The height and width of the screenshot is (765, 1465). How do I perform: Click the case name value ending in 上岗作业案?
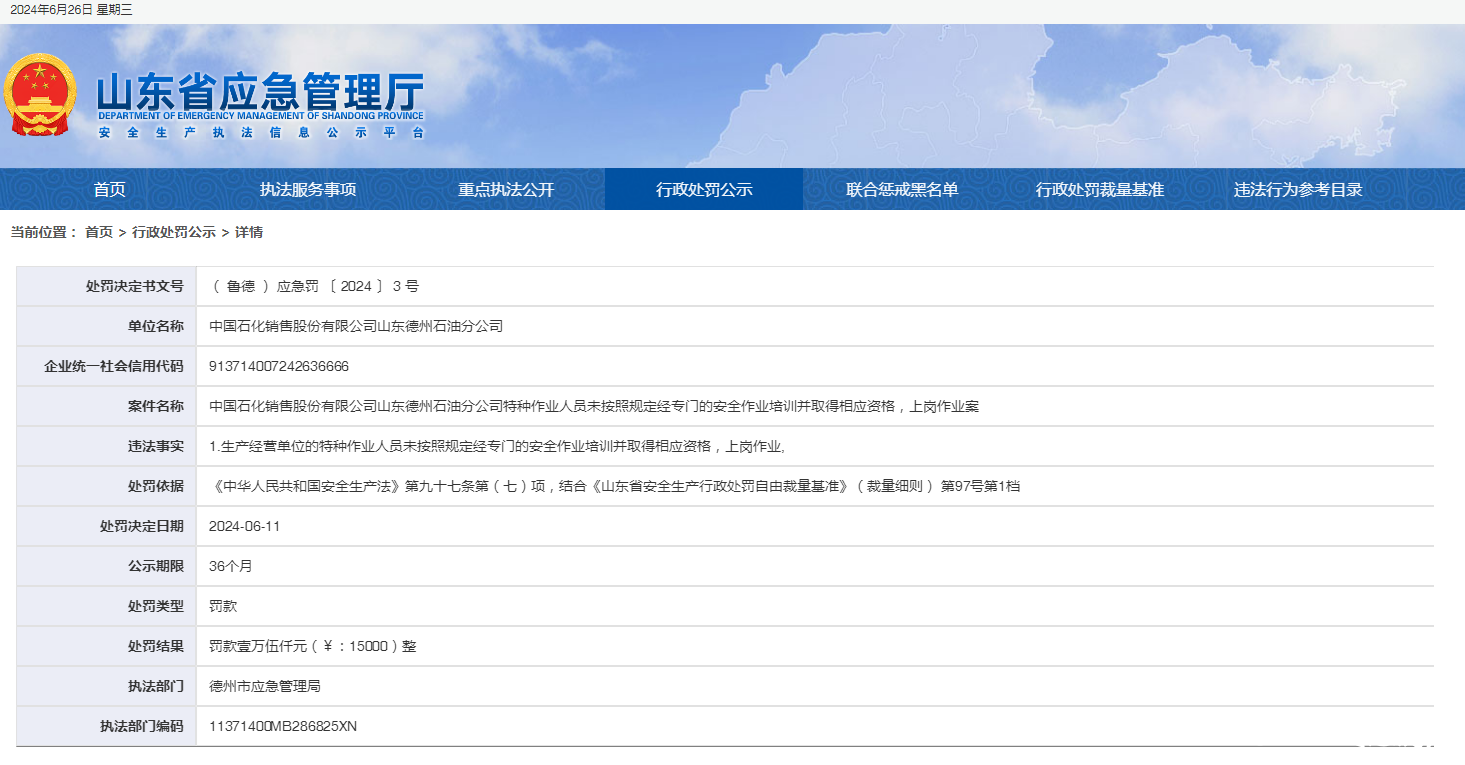pos(594,406)
